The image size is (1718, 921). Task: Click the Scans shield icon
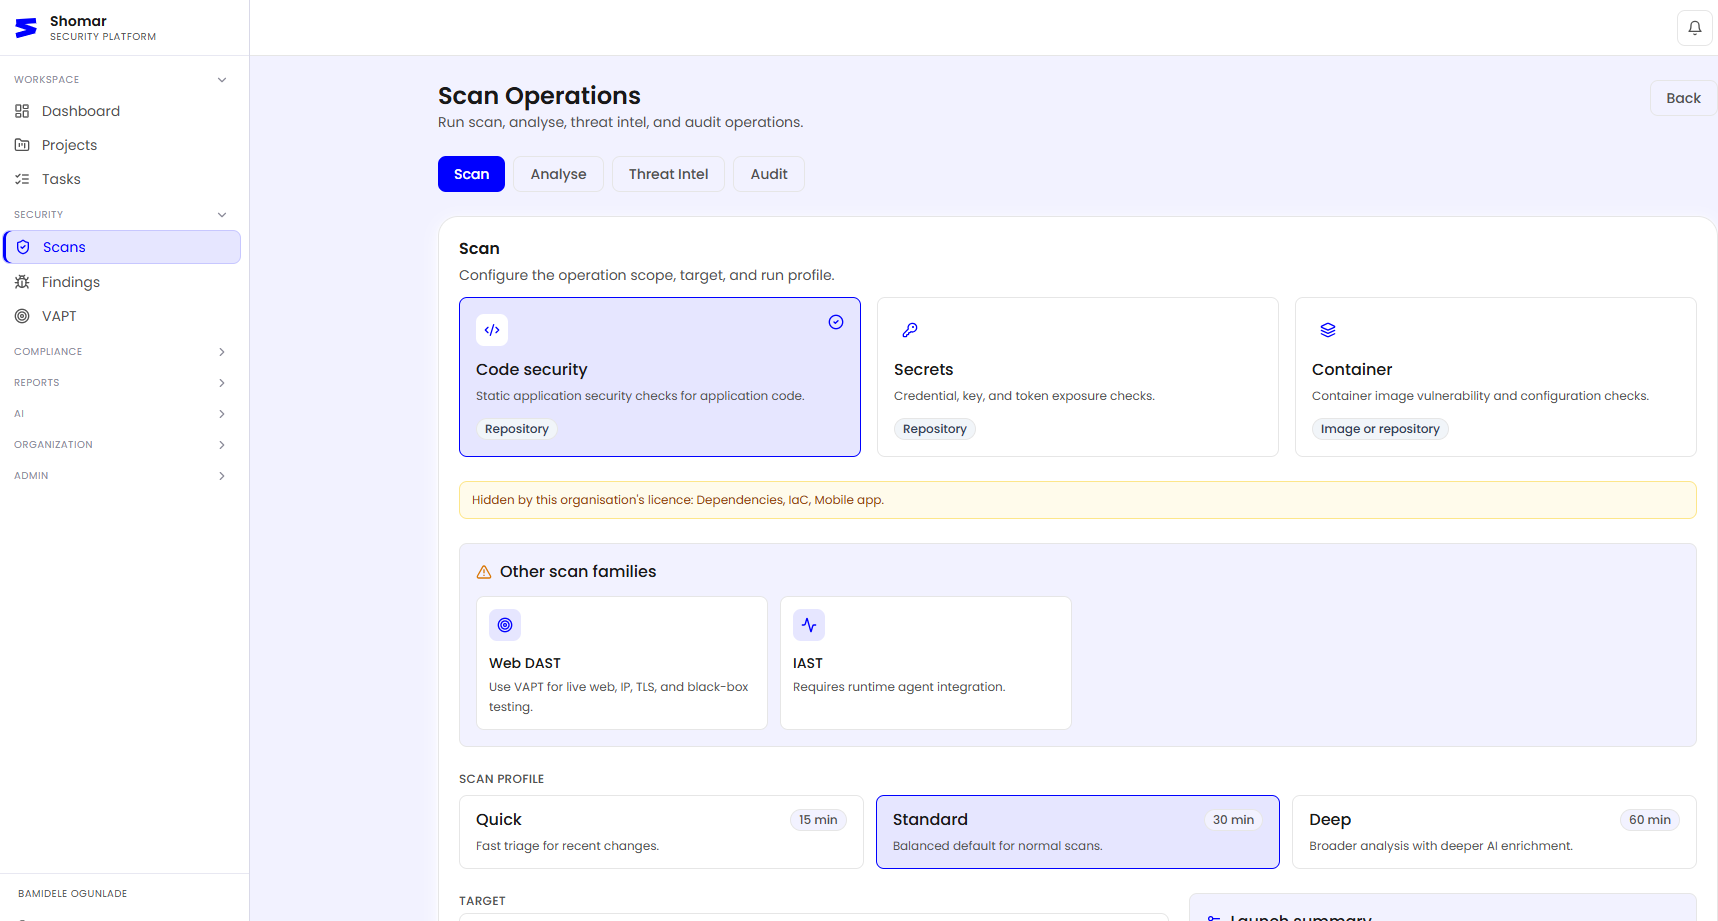click(x=23, y=247)
